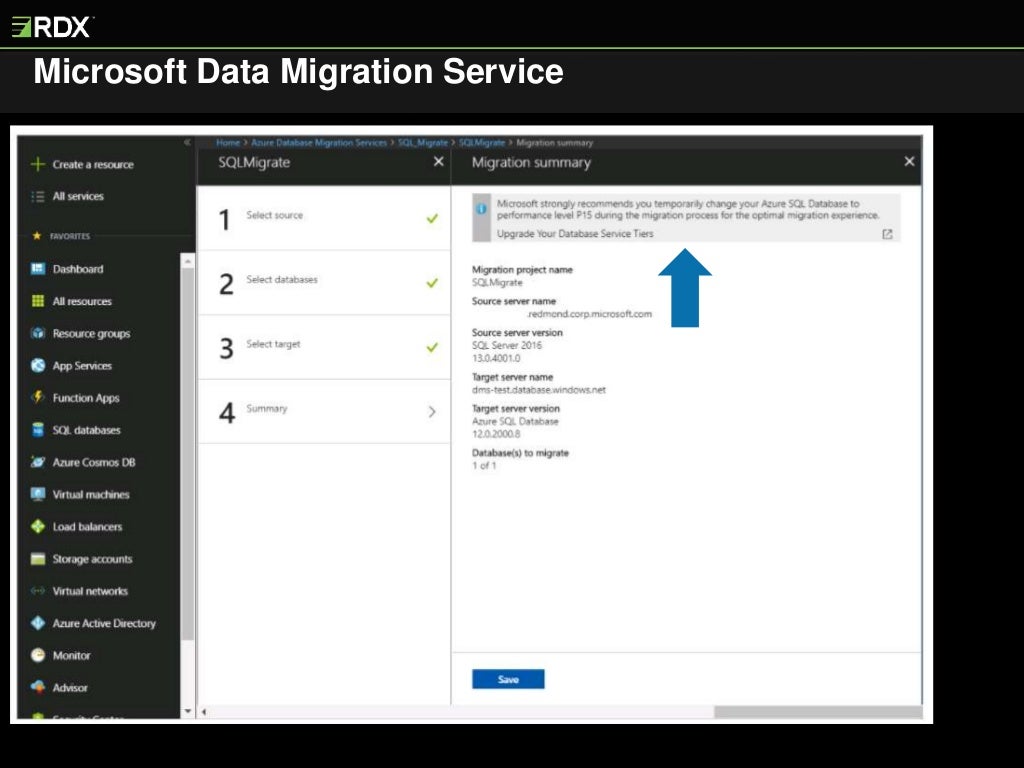Open the Load balancers icon

pos(38,526)
